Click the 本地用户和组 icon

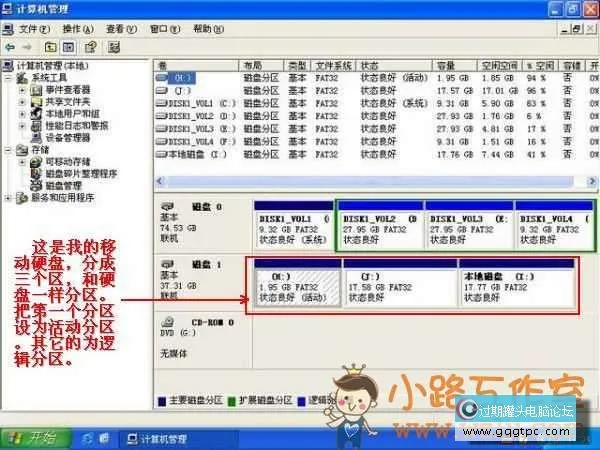click(x=36, y=114)
